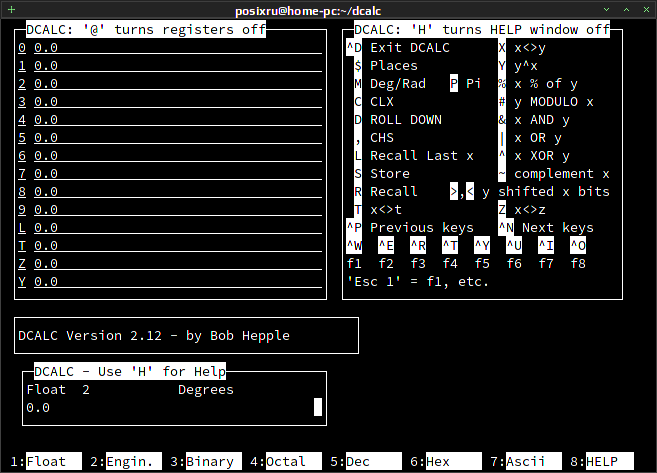This screenshot has height=473, width=657.
Task: Click the | key for x OR y
Action: point(502,138)
